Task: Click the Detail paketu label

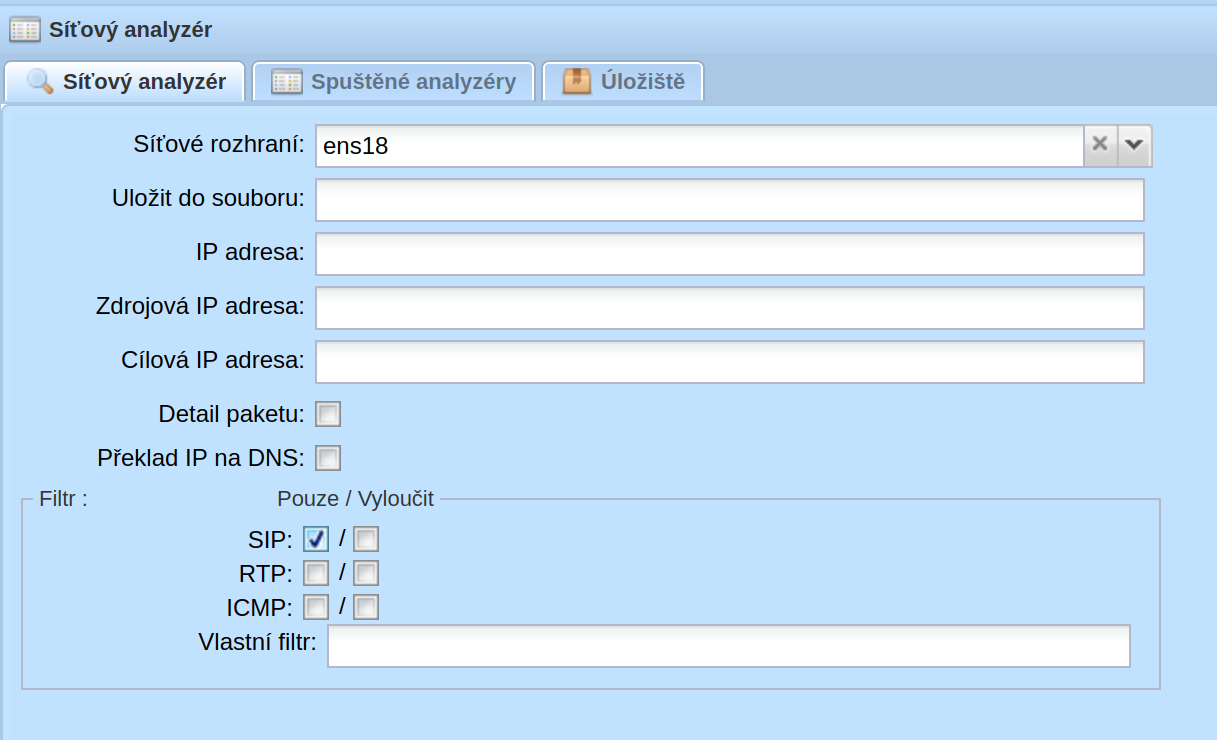Action: (232, 413)
